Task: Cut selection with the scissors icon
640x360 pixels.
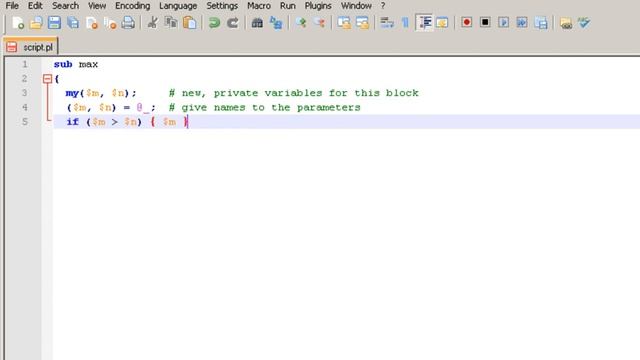Action: [153, 22]
